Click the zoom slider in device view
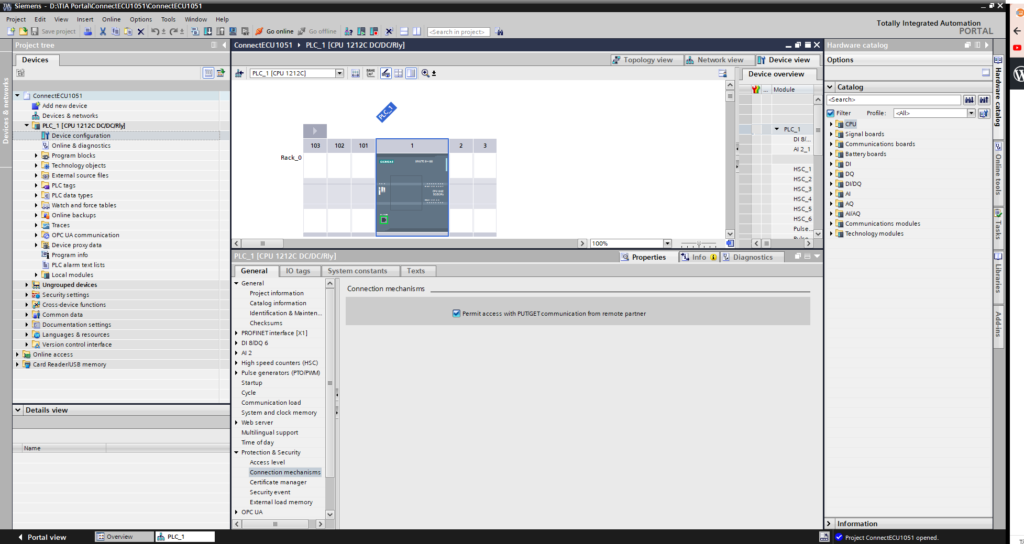1024x544 pixels. pyautogui.click(x=698, y=244)
